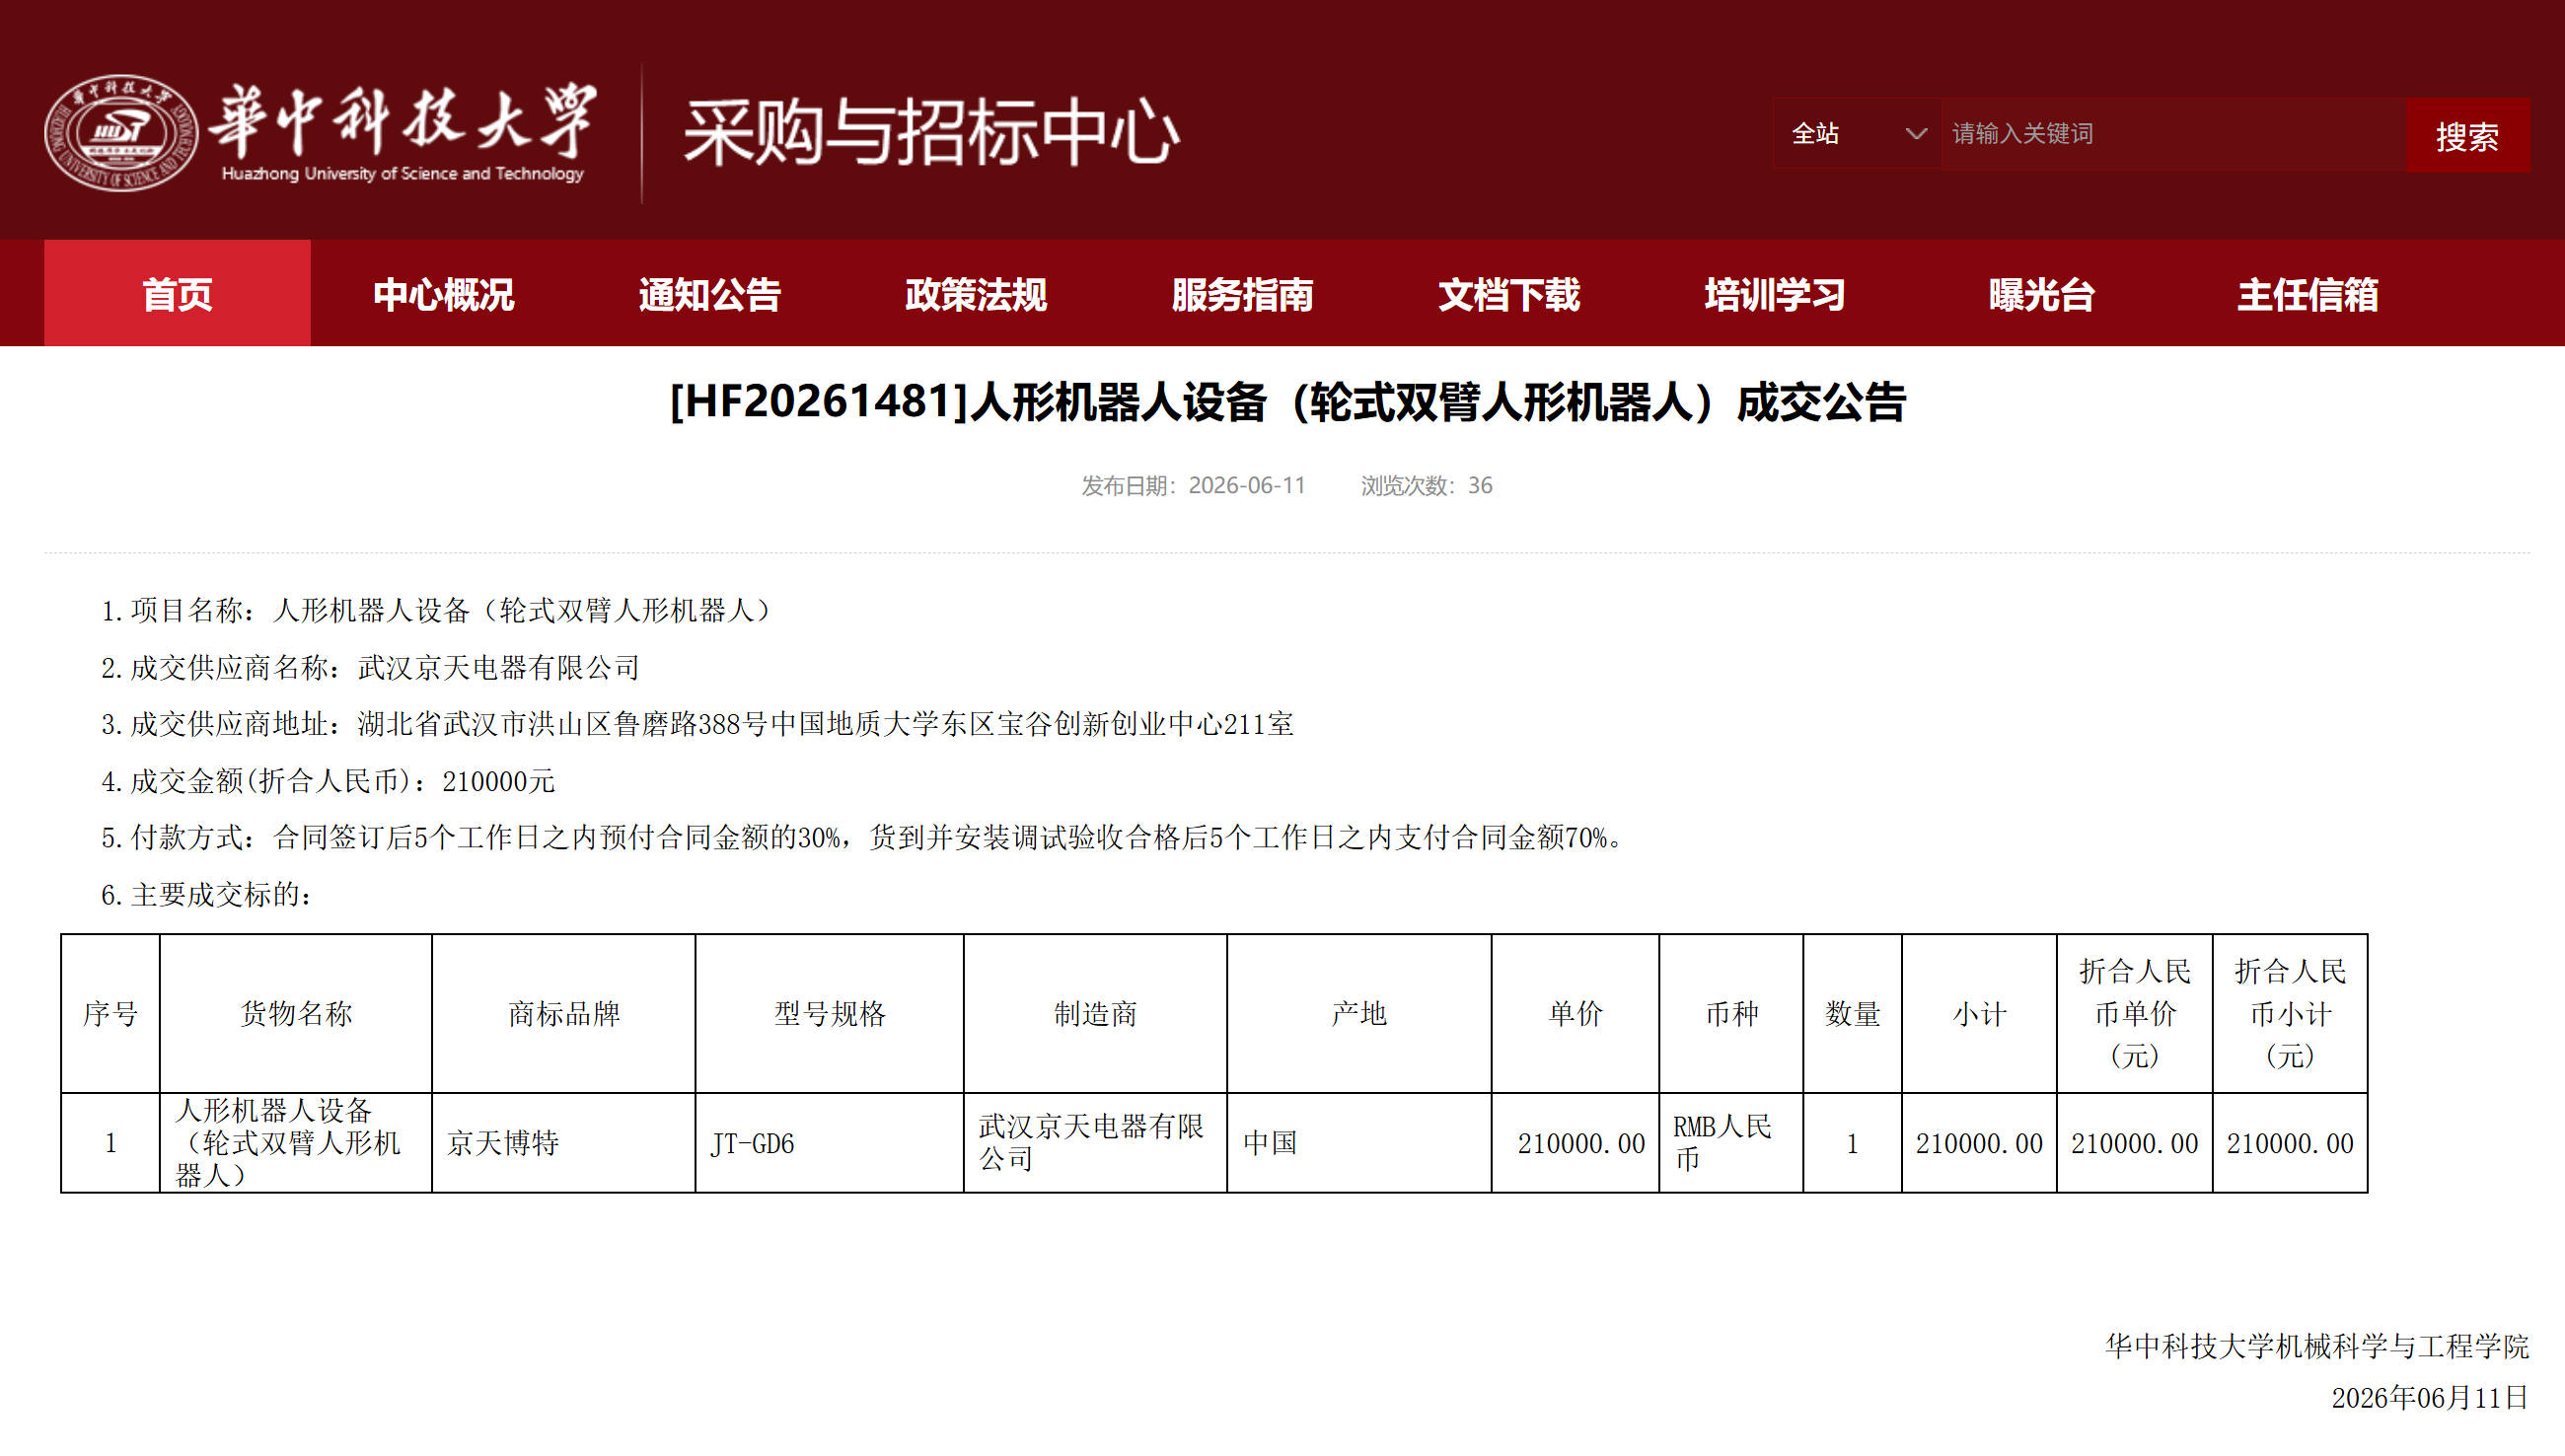The width and height of the screenshot is (2565, 1456).
Task: Click the origin cell 中国
Action: (1359, 1143)
